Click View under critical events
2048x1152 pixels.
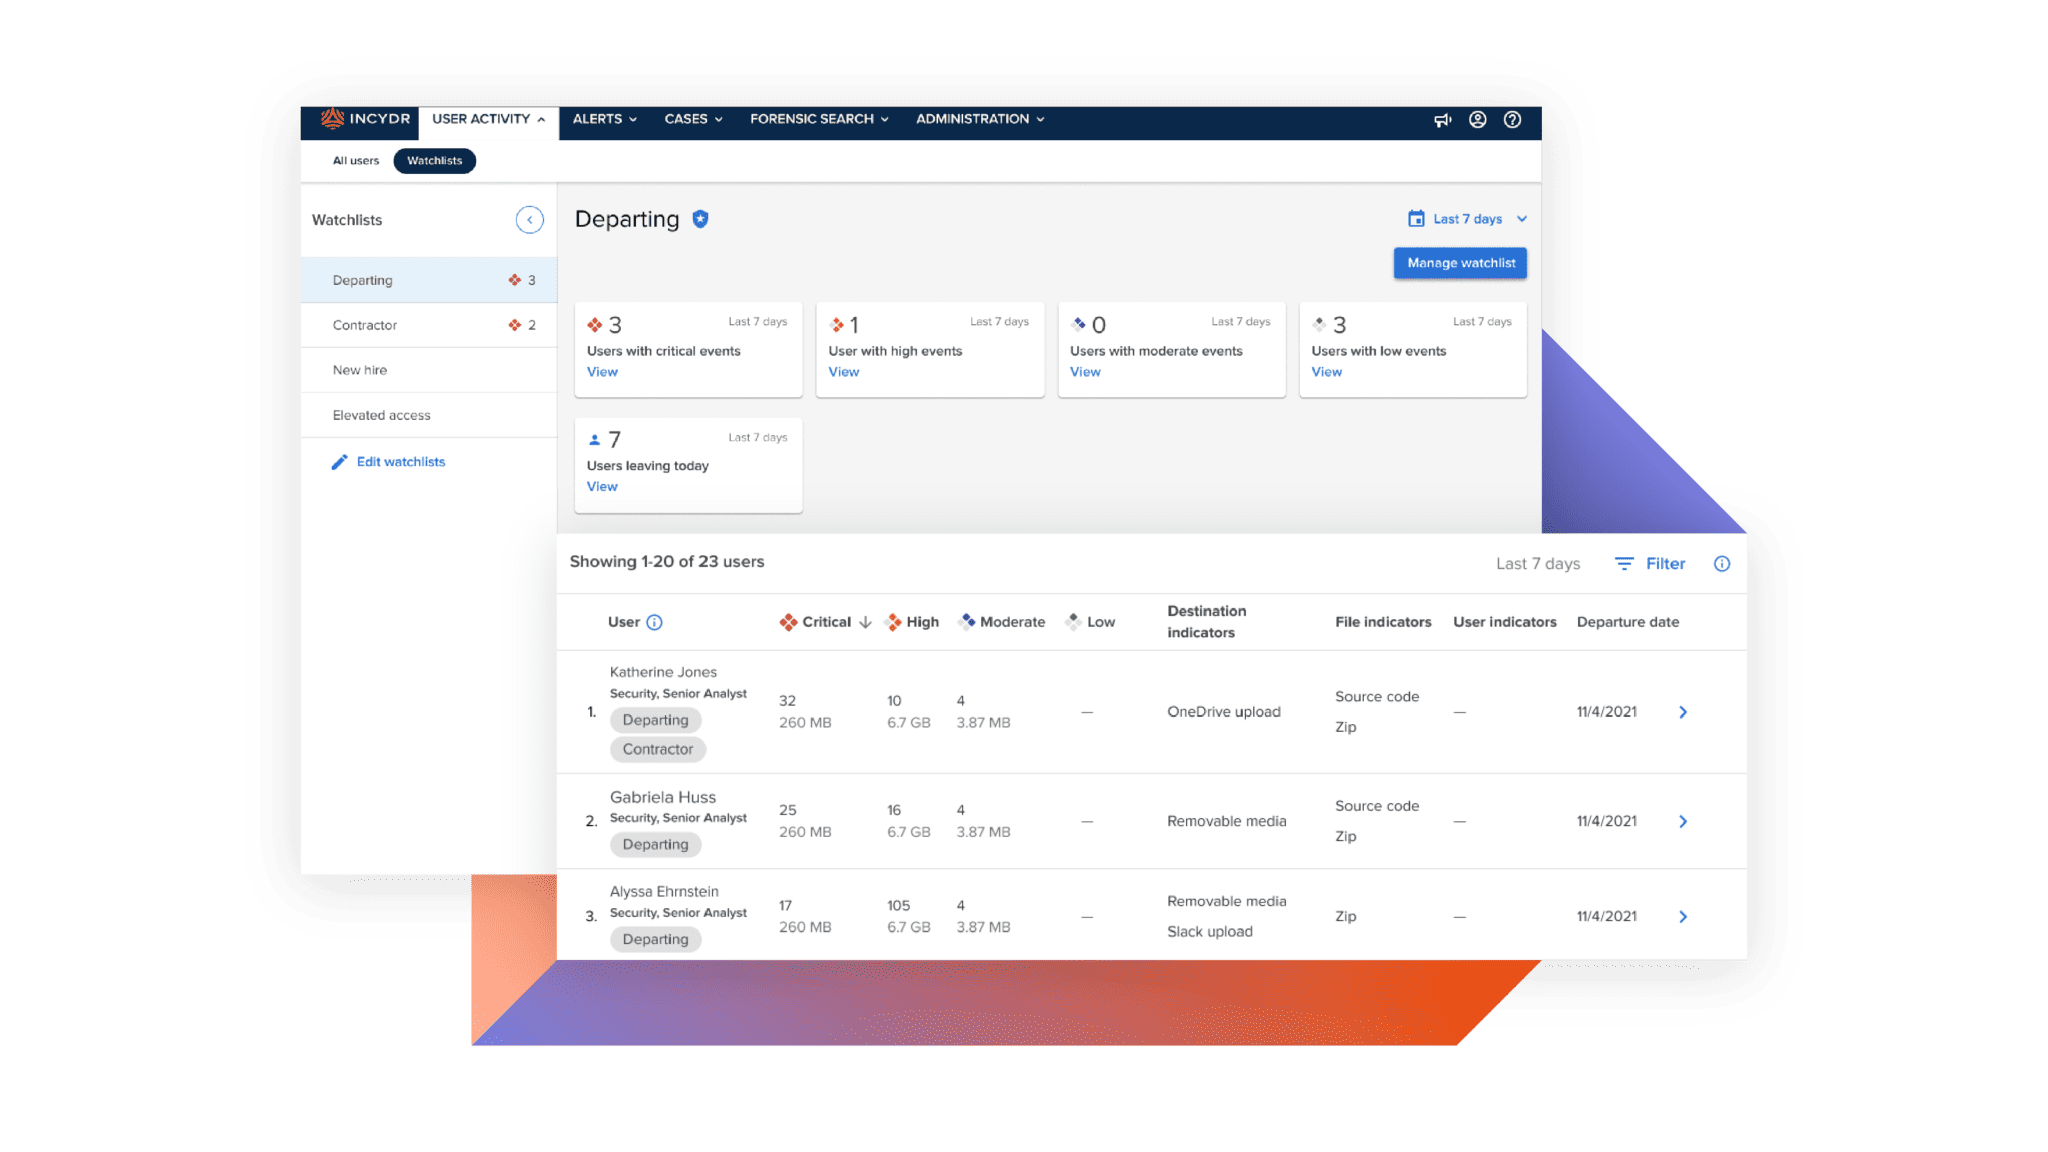pos(602,371)
